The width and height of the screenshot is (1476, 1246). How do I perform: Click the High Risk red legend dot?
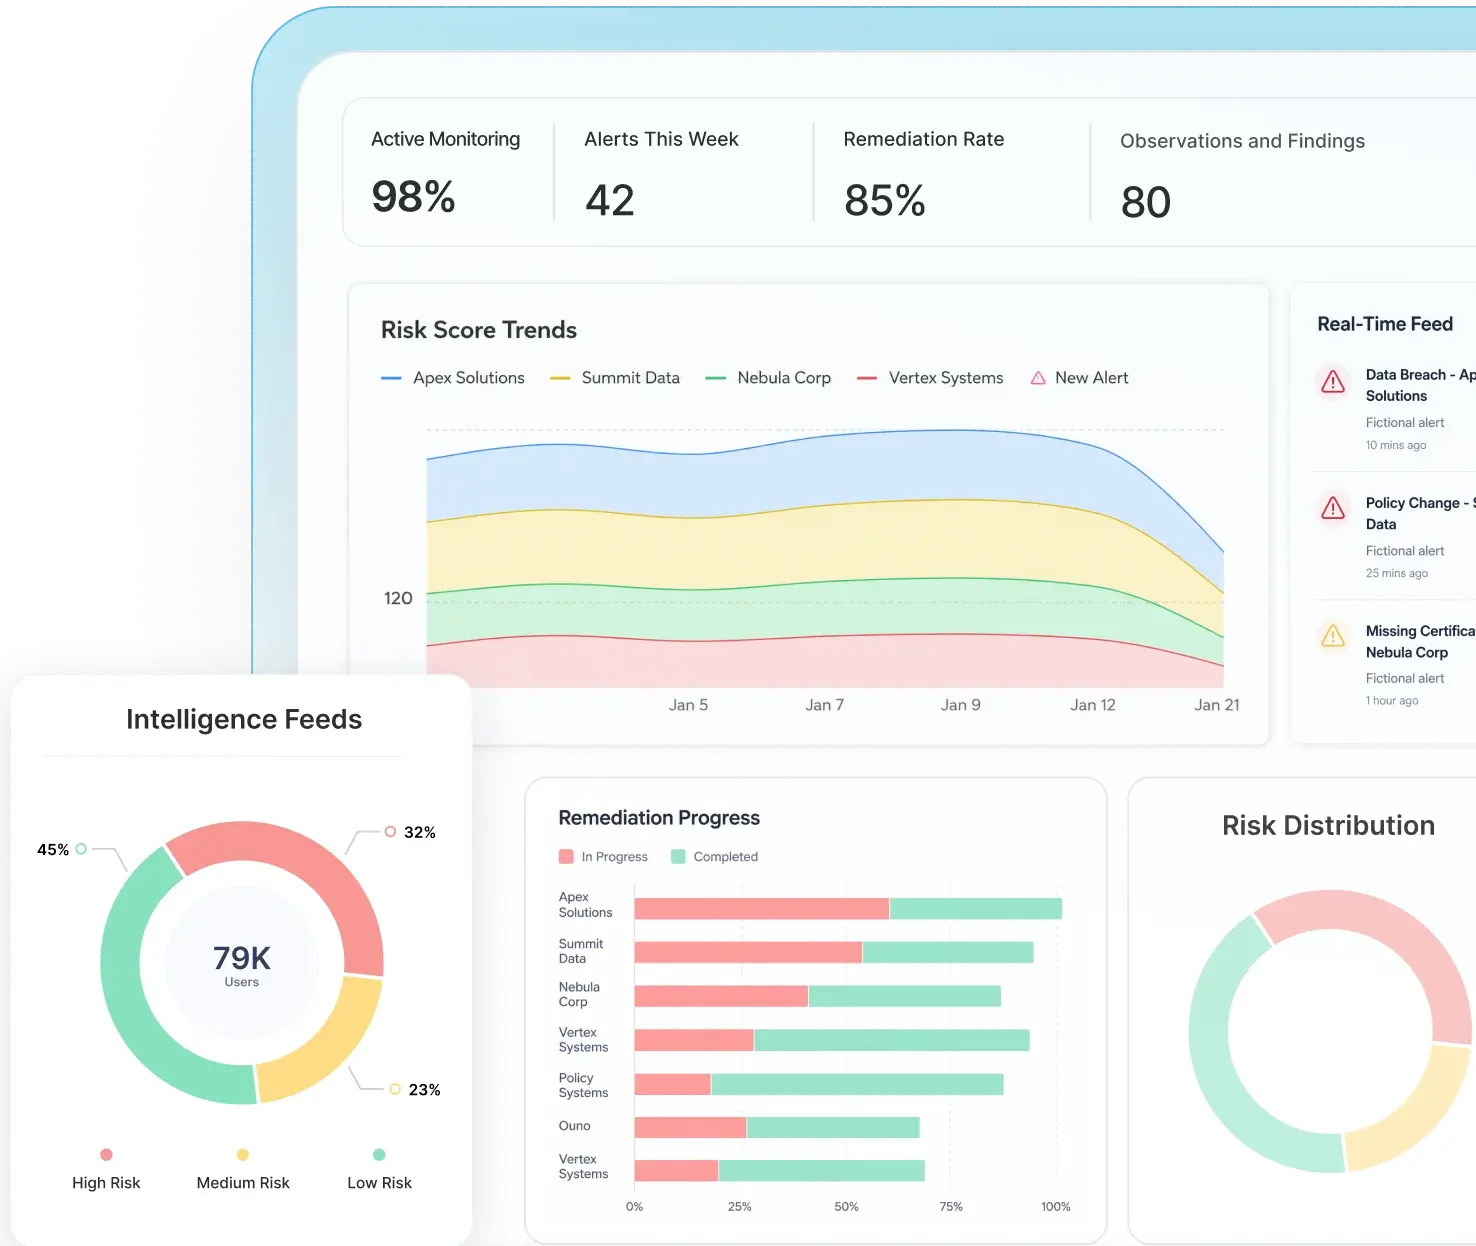pos(106,1154)
